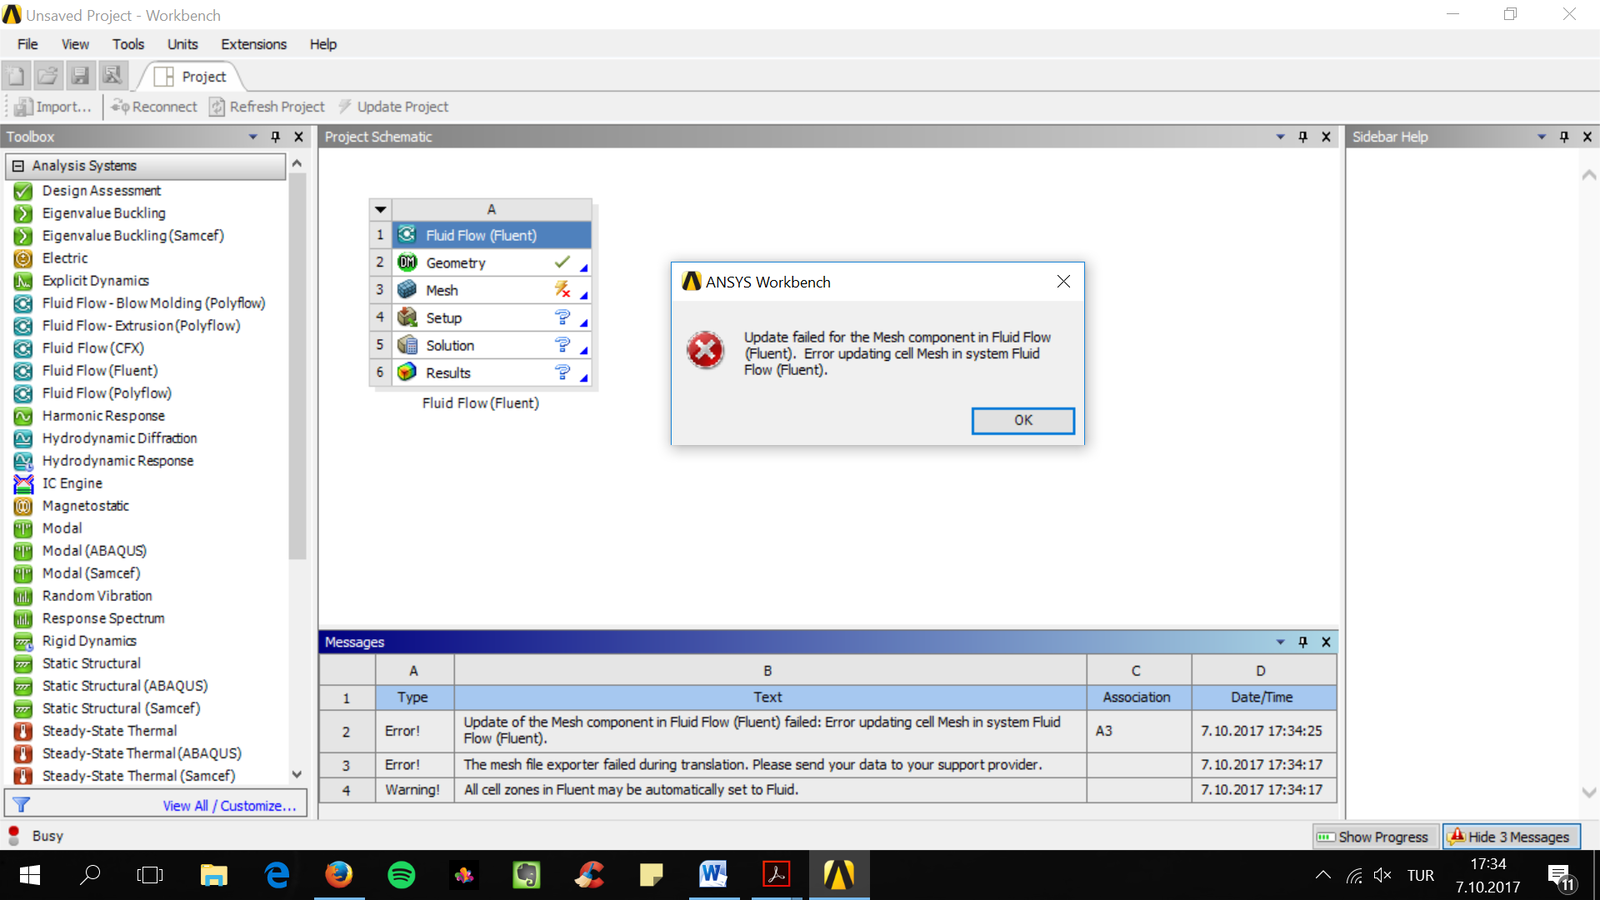This screenshot has width=1600, height=900.
Task: Select the Solution cell in system A
Action: pyautogui.click(x=492, y=345)
